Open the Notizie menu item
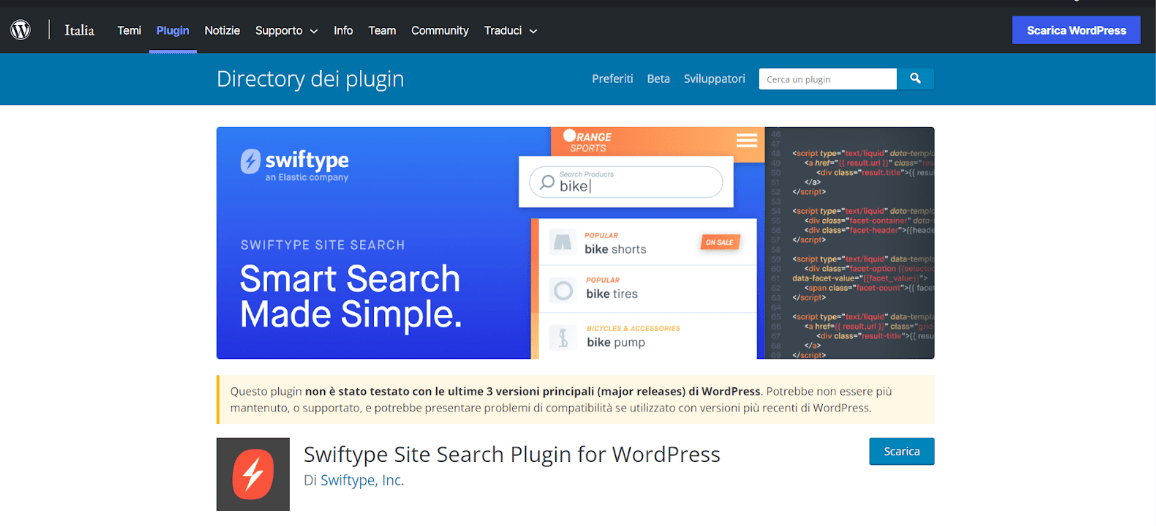1156x526 pixels. [x=222, y=30]
